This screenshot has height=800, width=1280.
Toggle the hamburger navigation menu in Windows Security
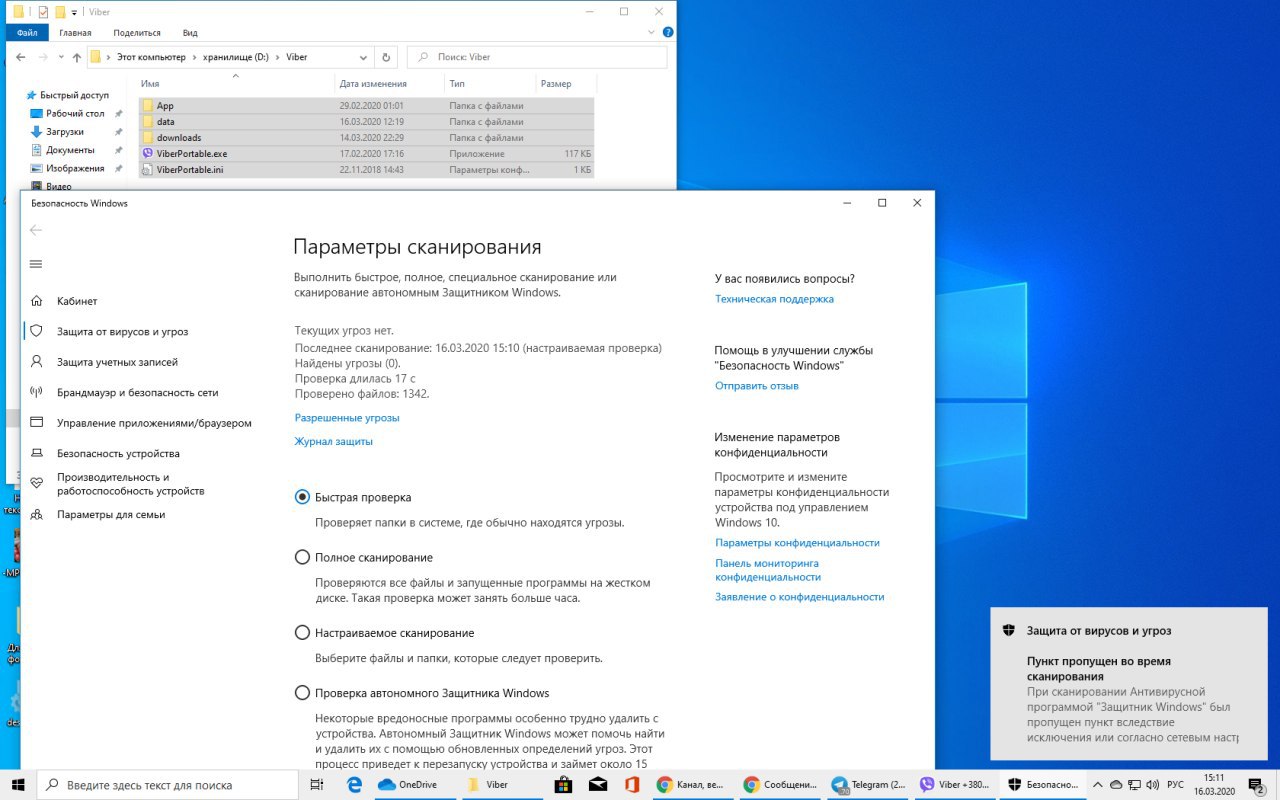36,264
